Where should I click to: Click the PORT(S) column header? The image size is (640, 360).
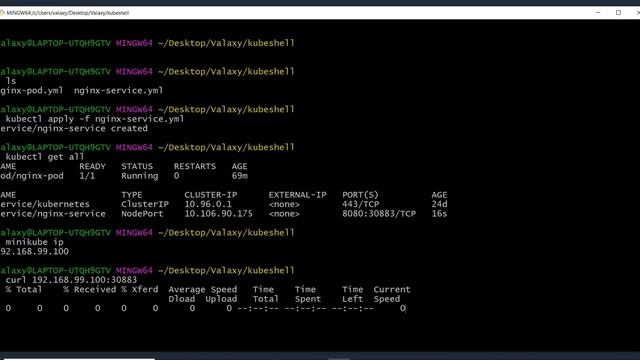pos(360,195)
